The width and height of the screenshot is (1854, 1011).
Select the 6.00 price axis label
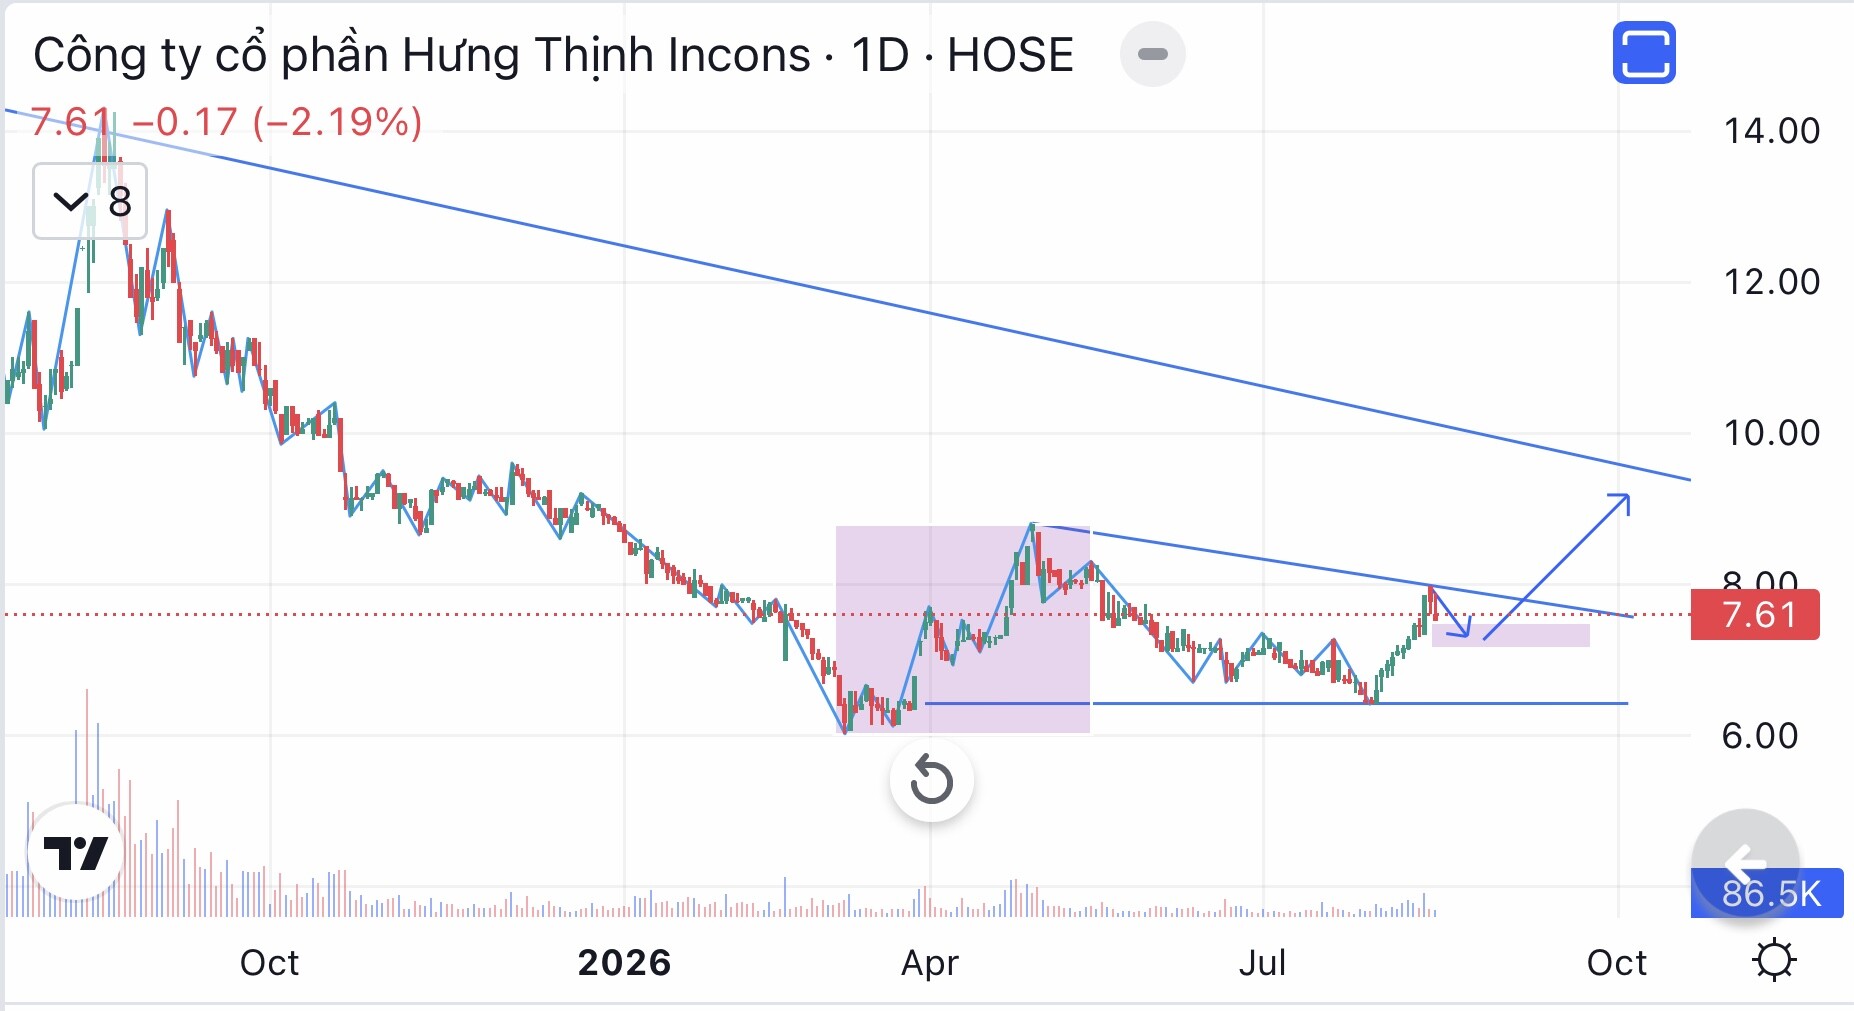click(1760, 736)
